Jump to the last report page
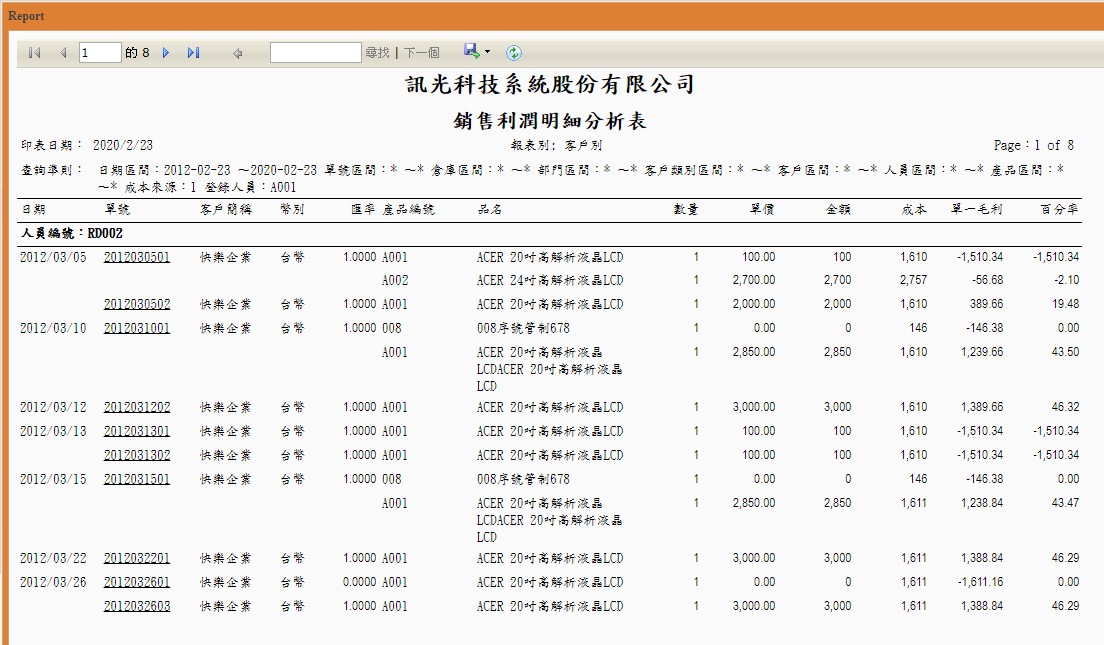The image size is (1104, 645). click(194, 53)
